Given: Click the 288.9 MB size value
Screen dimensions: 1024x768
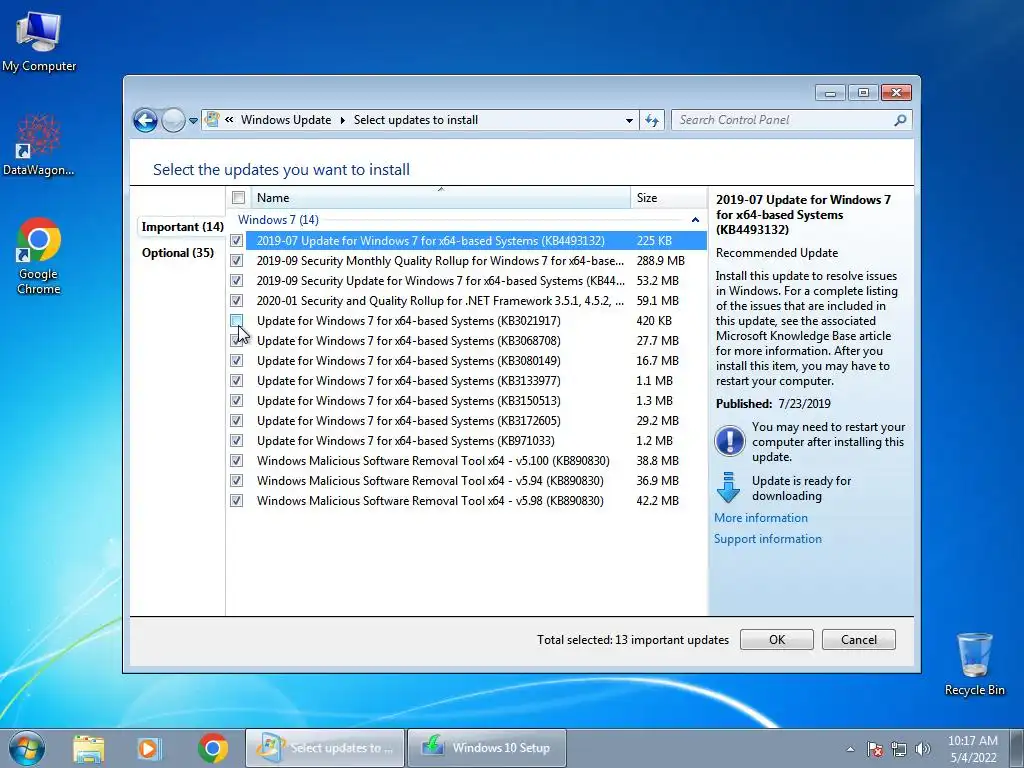Looking at the screenshot, I should [x=660, y=261].
